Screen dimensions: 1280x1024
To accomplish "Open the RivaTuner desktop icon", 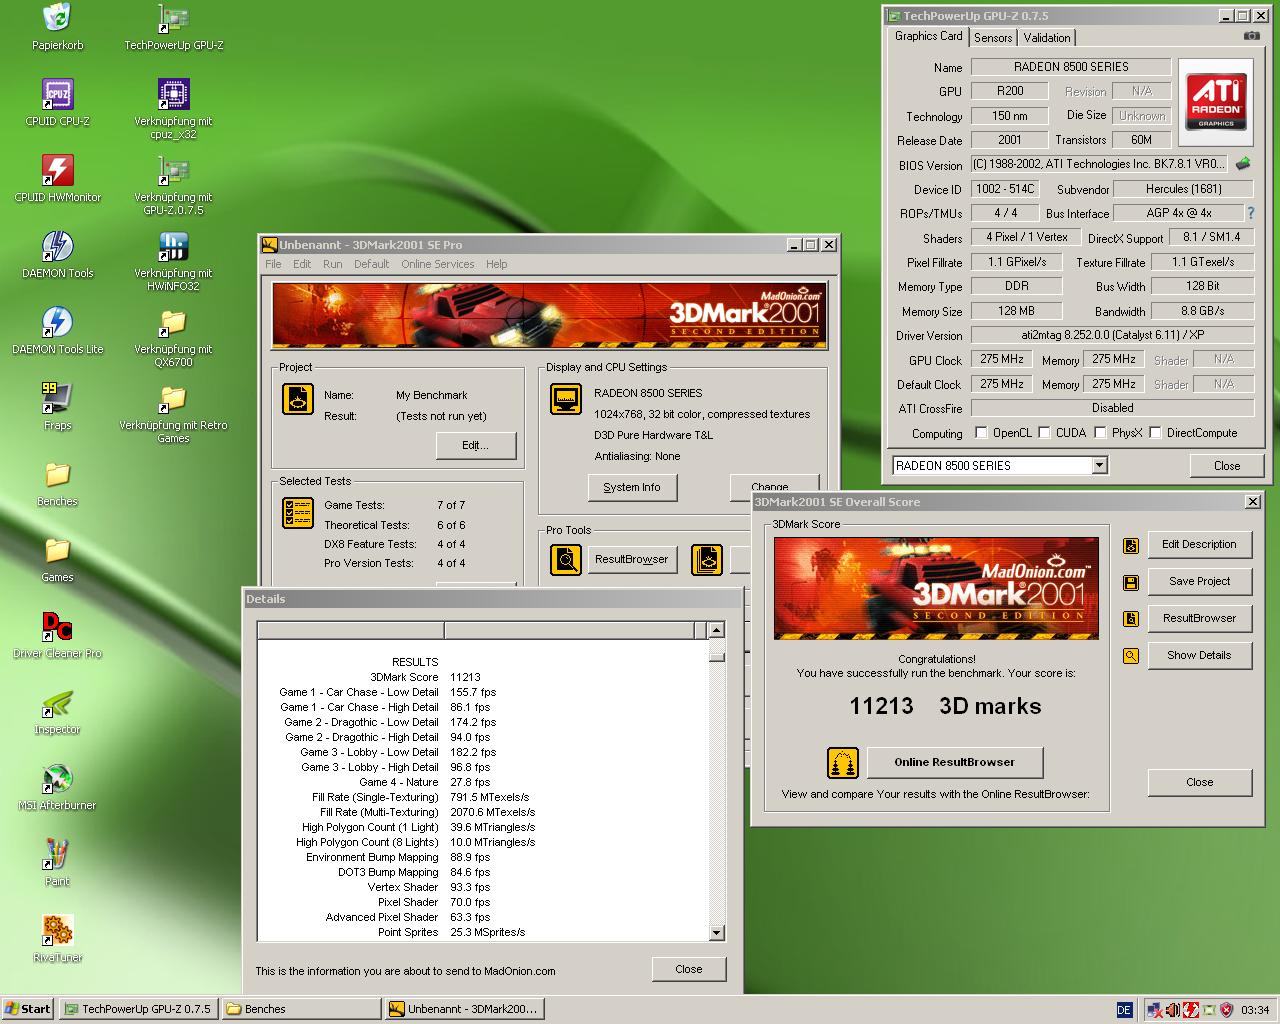I will 57,931.
